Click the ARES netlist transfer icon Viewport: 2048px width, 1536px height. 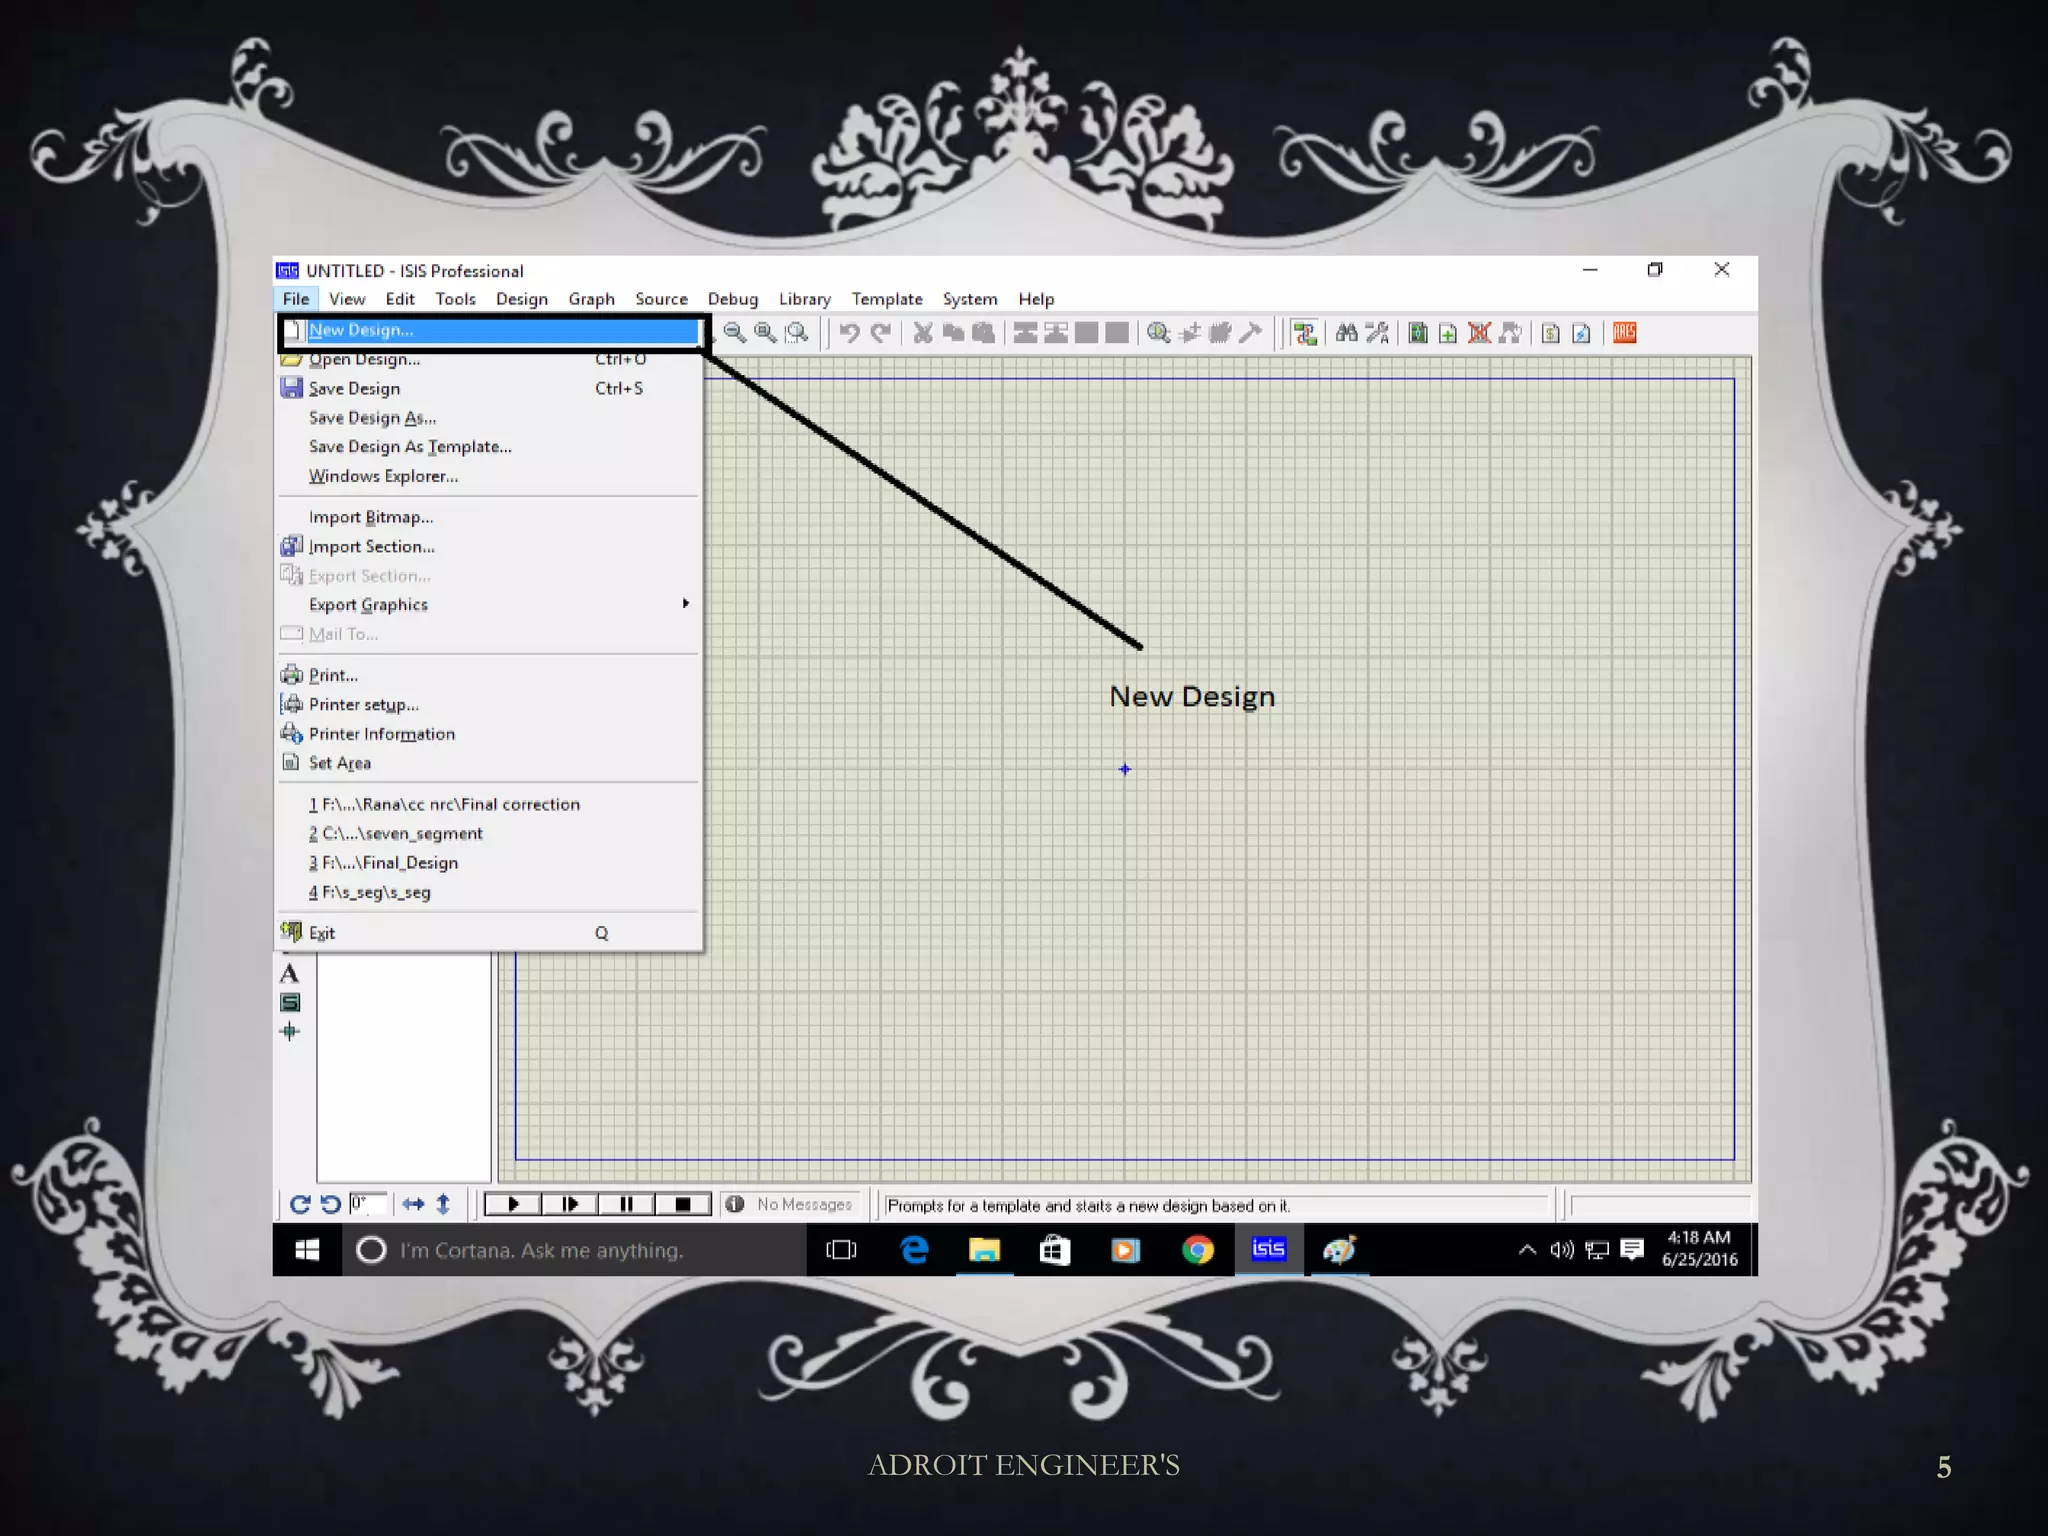tap(1624, 333)
